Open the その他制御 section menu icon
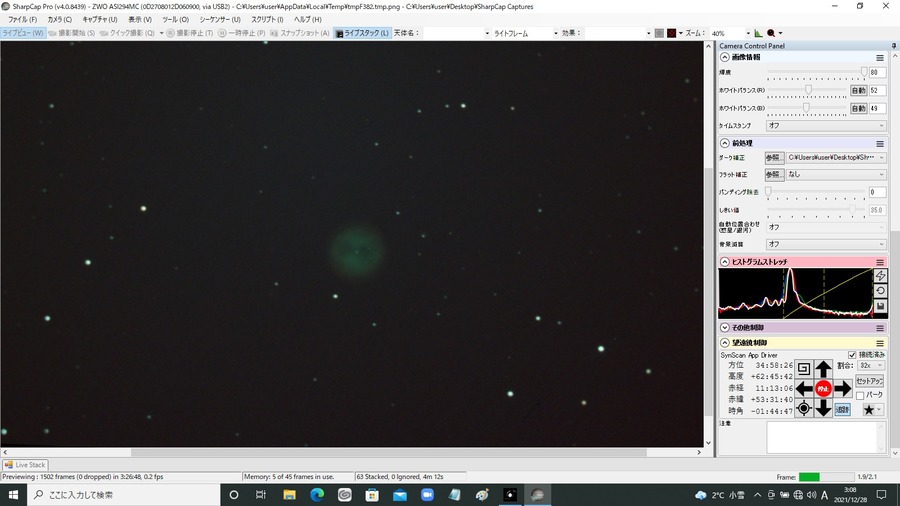This screenshot has width=900, height=506. coord(880,328)
